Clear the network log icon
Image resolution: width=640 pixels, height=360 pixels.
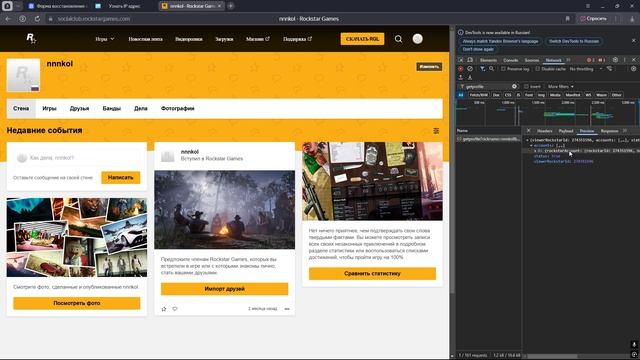(470, 69)
